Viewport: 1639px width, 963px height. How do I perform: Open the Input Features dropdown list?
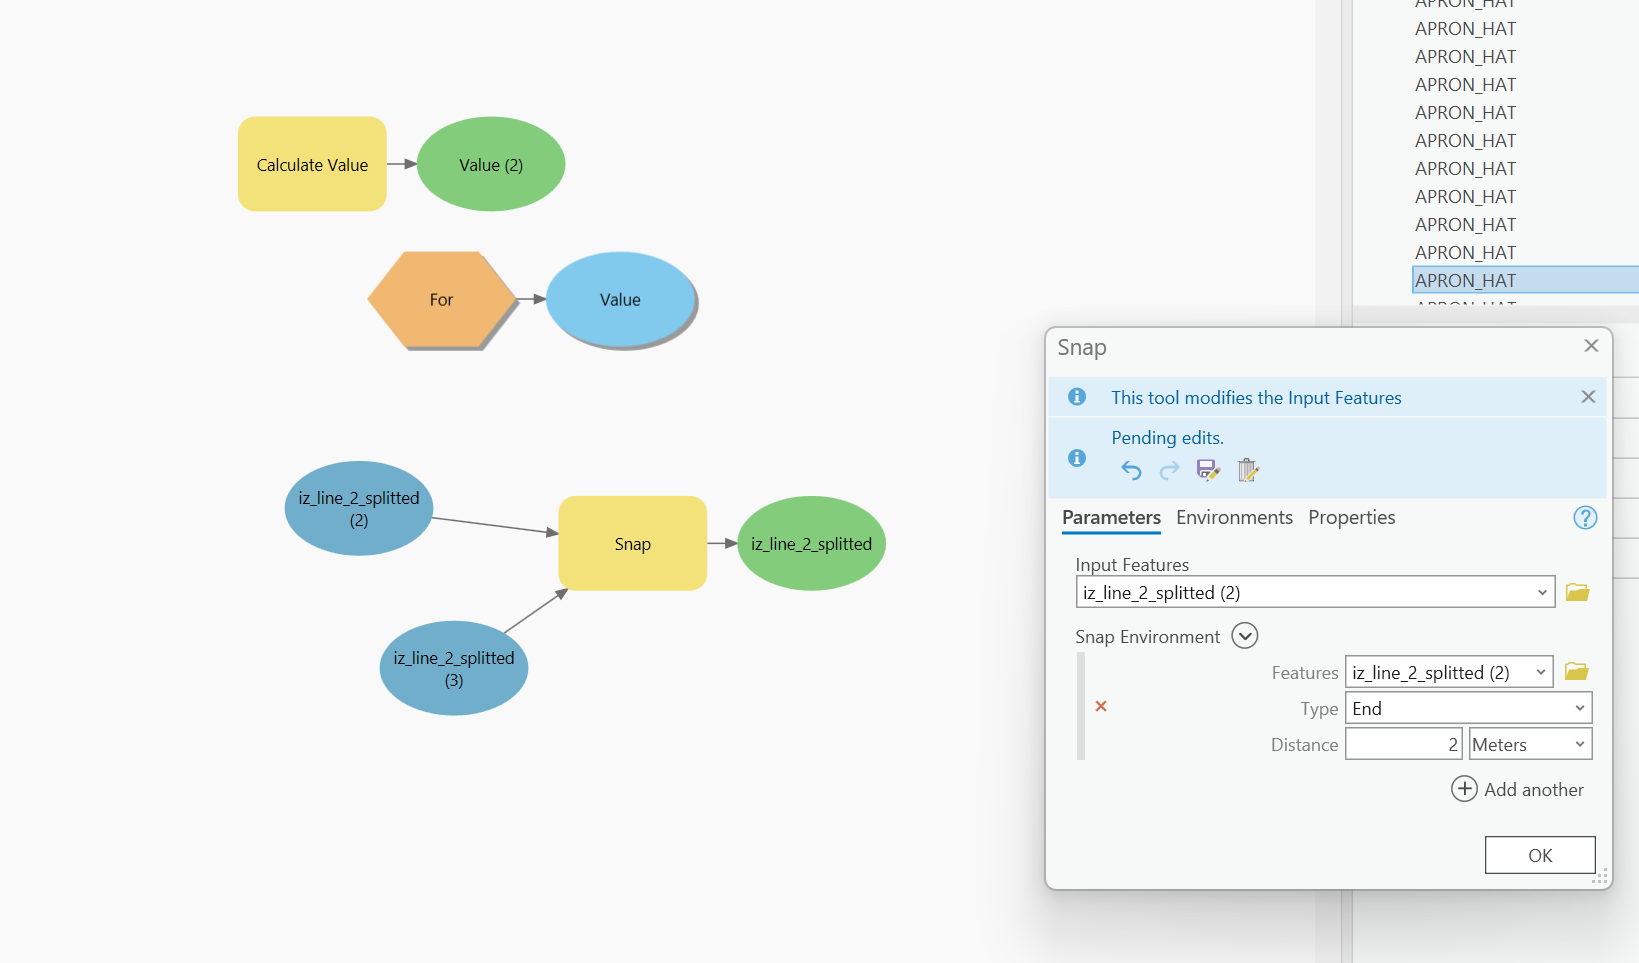click(1540, 591)
